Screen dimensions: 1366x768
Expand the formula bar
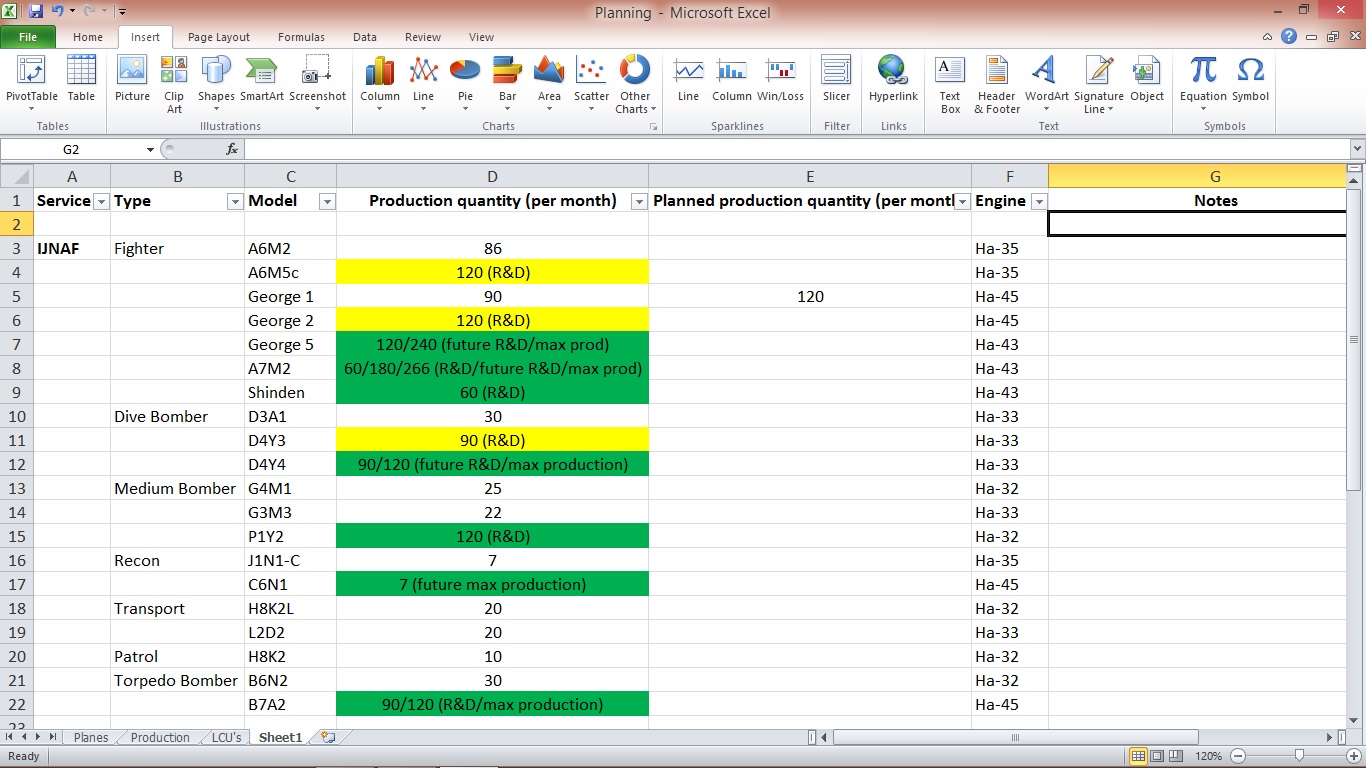coord(1357,149)
